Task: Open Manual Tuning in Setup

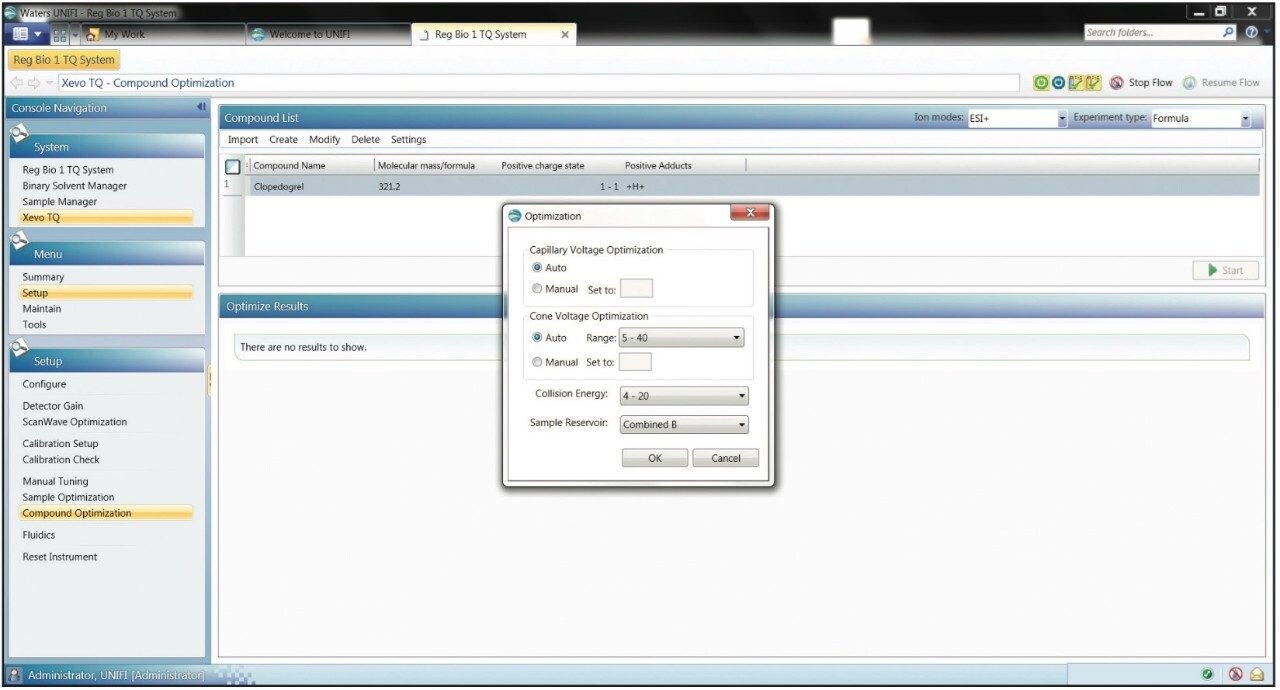Action: pos(56,481)
